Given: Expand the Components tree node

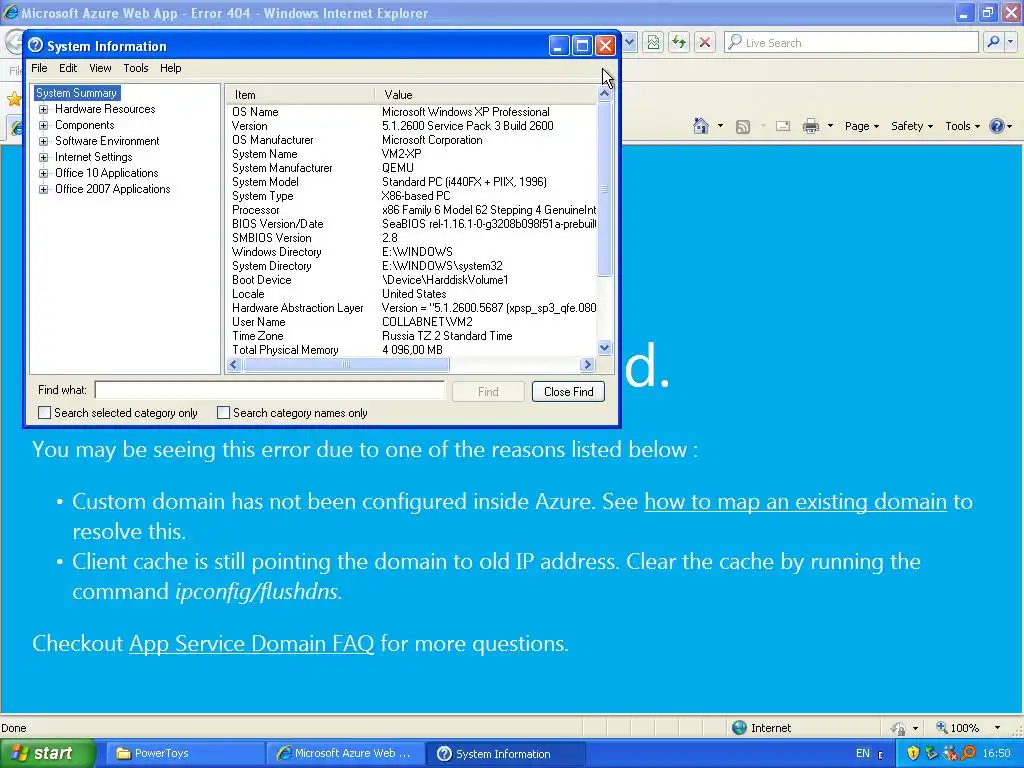Looking at the screenshot, I should click(x=43, y=125).
